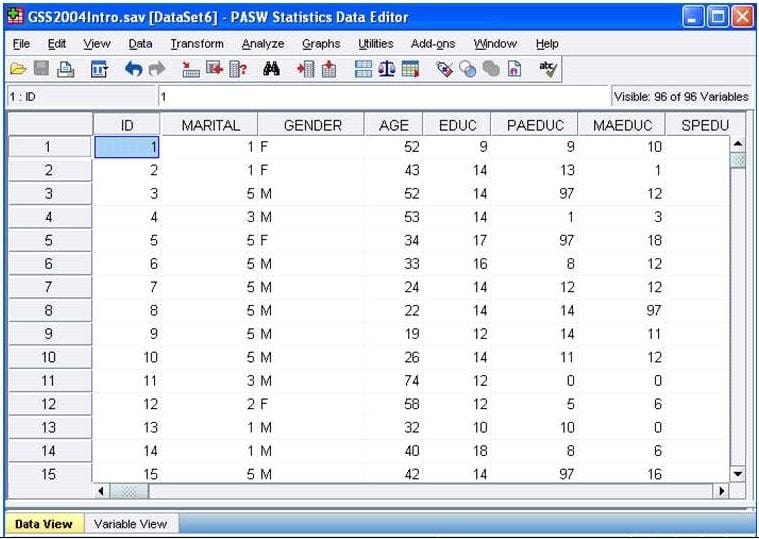Click the Insert cases icon
Viewport: 759px width, 539px height.
point(306,69)
